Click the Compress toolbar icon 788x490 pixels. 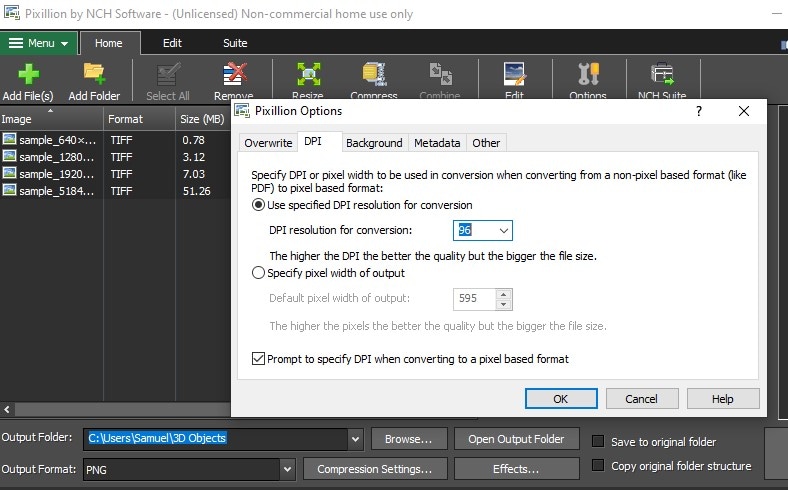(374, 74)
